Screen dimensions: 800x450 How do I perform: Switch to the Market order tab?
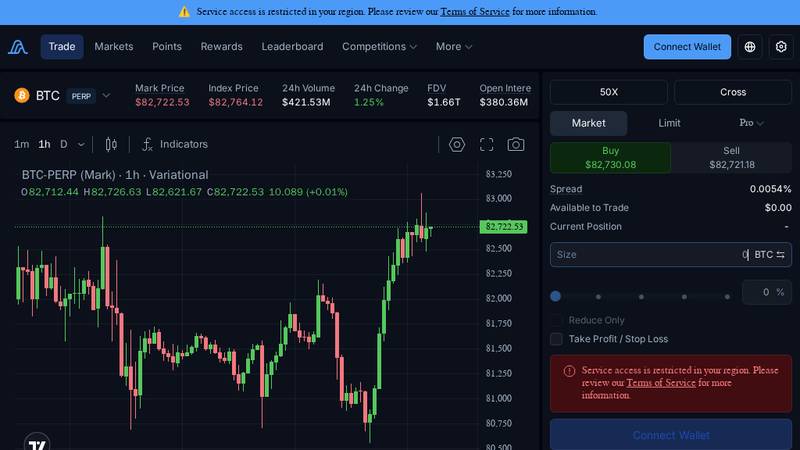tap(588, 123)
